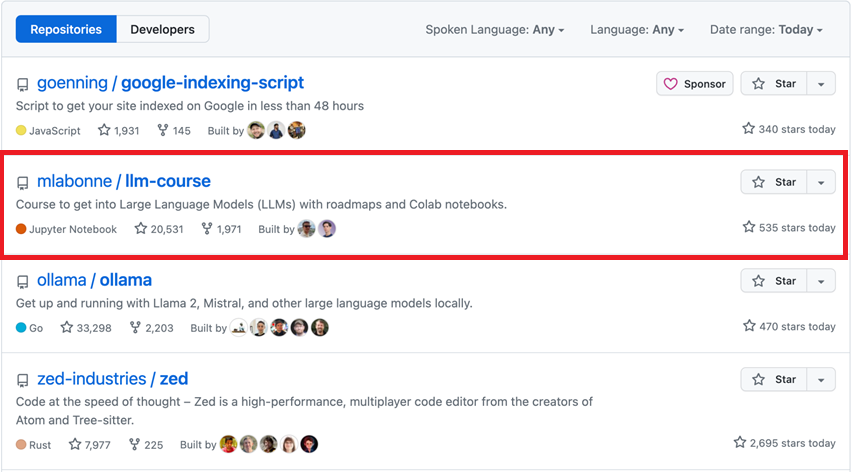Screen dimensions: 855x472
Task: Open fourth contributor avatar of zed
Action: [x=289, y=444]
